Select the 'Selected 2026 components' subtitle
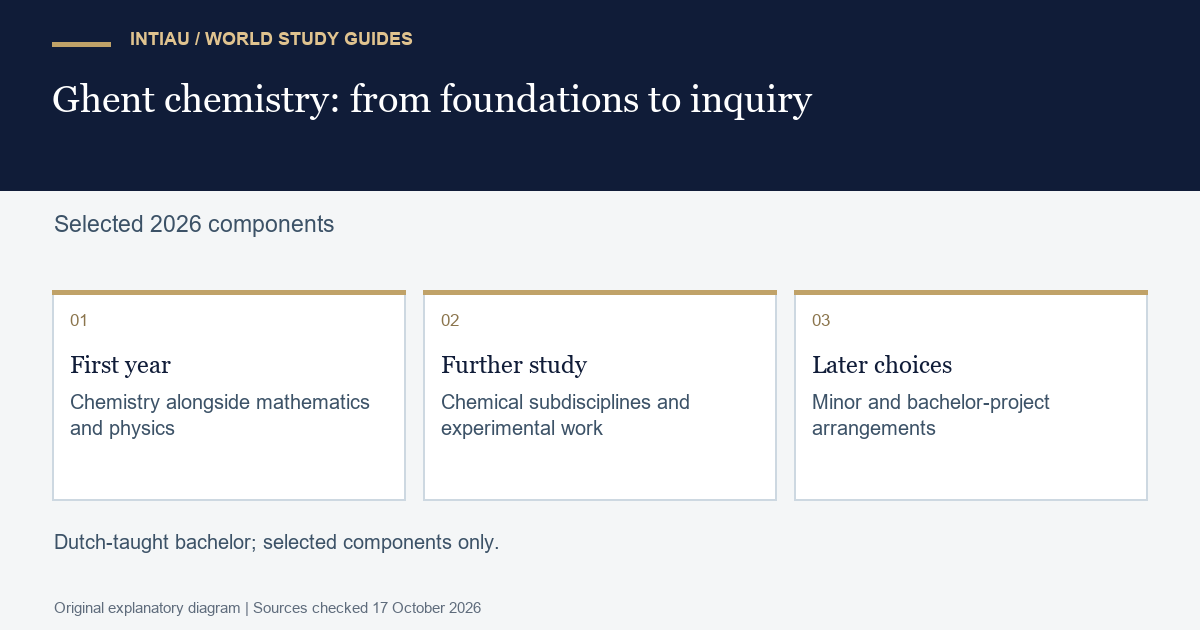Image resolution: width=1200 pixels, height=630 pixels. 194,224
